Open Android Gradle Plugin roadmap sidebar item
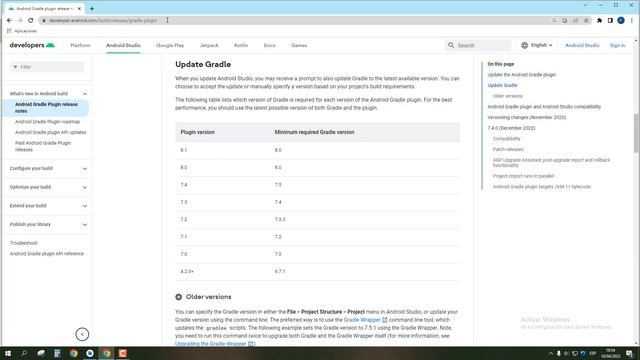Image resolution: width=640 pixels, height=360 pixels. pos(47,122)
